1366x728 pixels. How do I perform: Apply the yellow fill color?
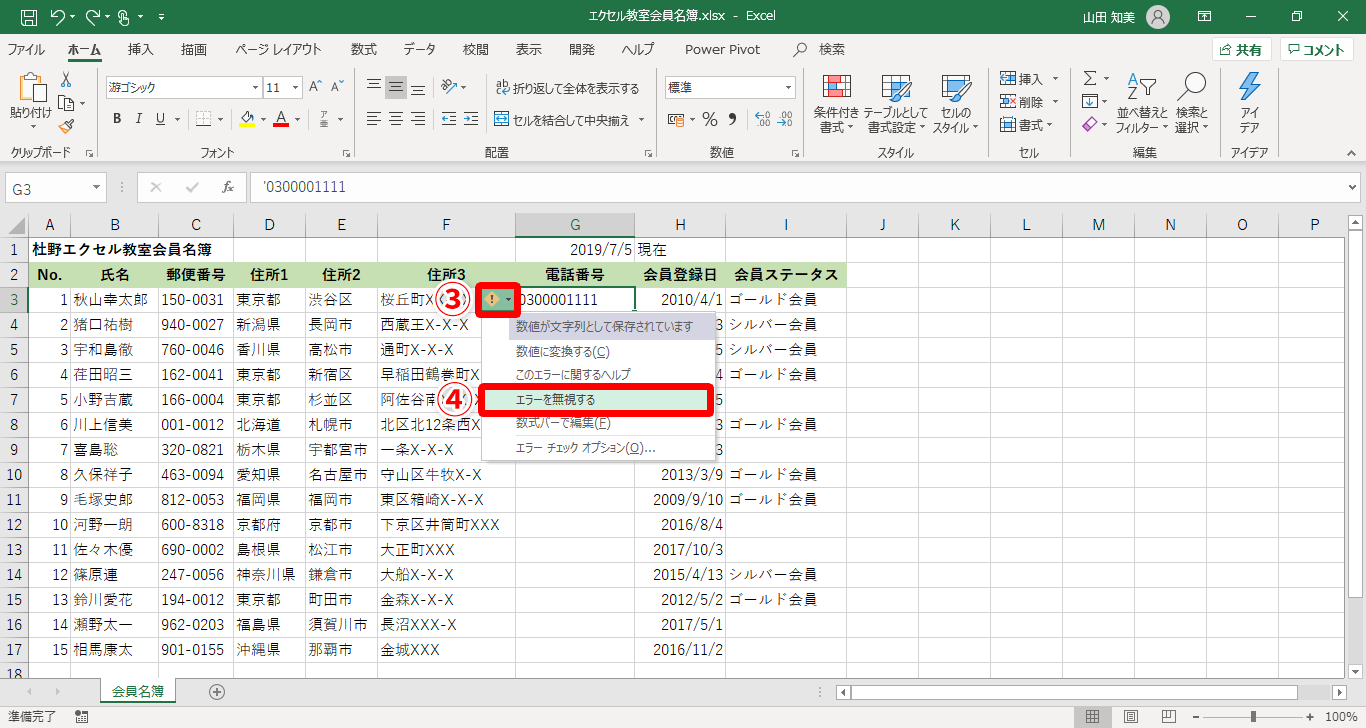[247, 119]
